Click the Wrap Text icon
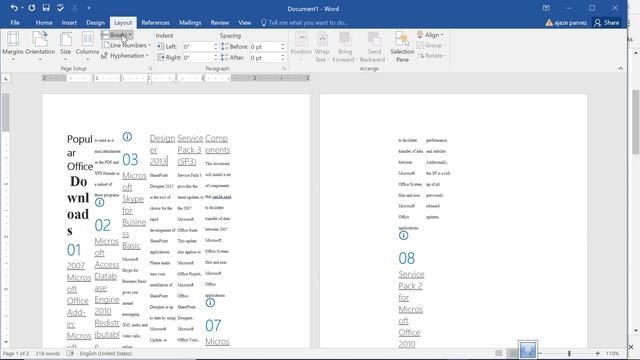 (322, 46)
